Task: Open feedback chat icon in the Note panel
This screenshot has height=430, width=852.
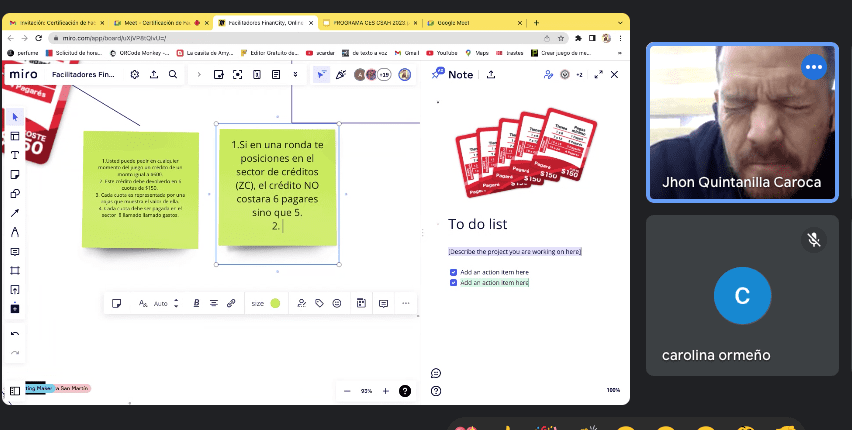Action: (436, 373)
